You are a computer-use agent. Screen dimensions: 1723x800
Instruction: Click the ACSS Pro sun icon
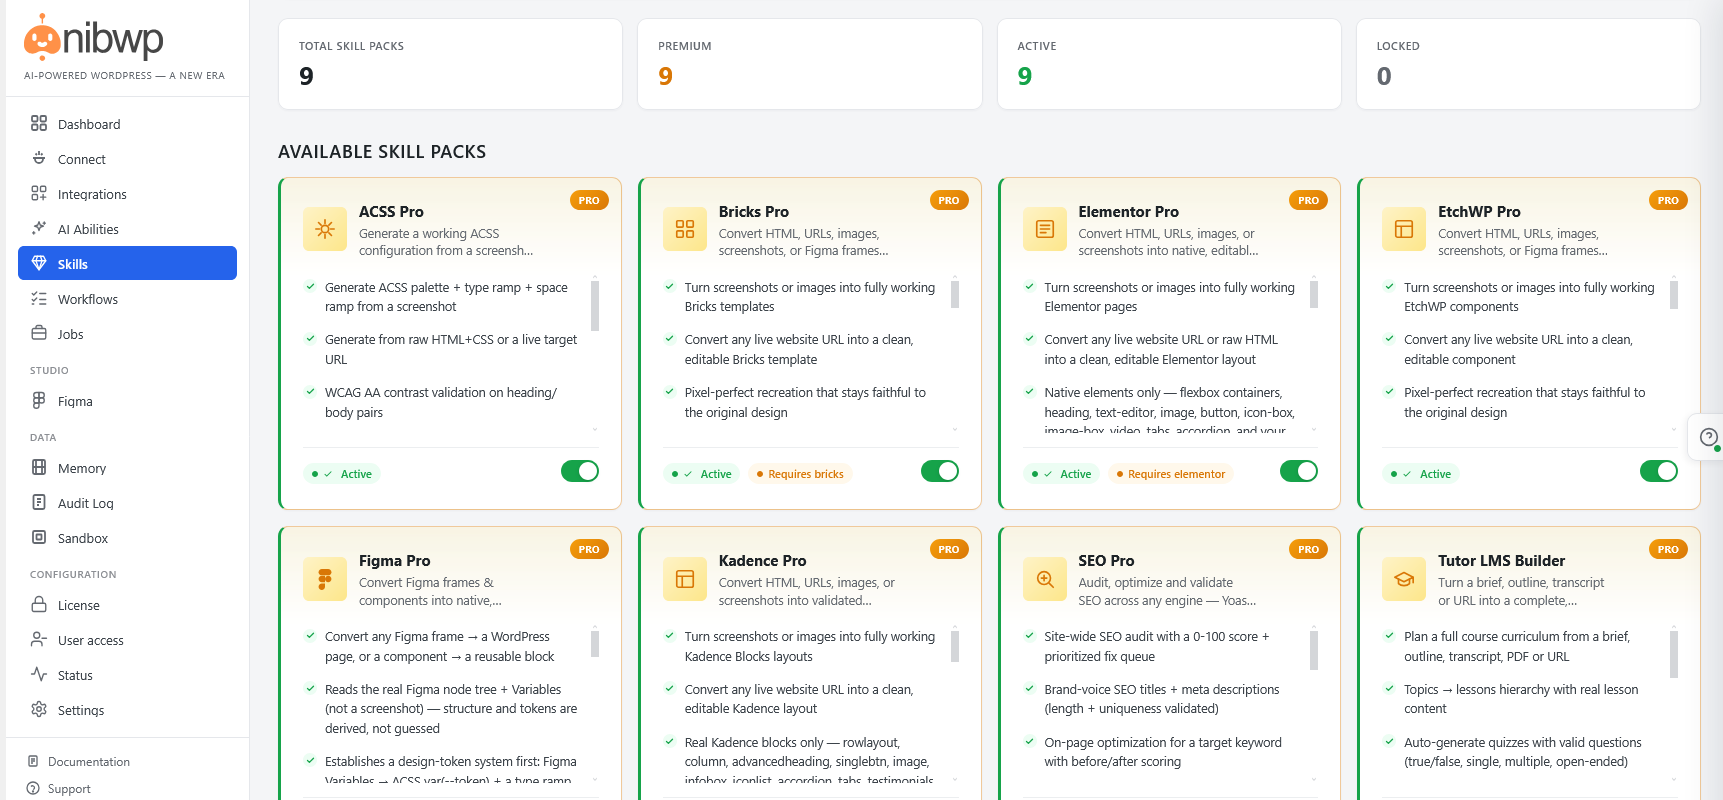325,229
